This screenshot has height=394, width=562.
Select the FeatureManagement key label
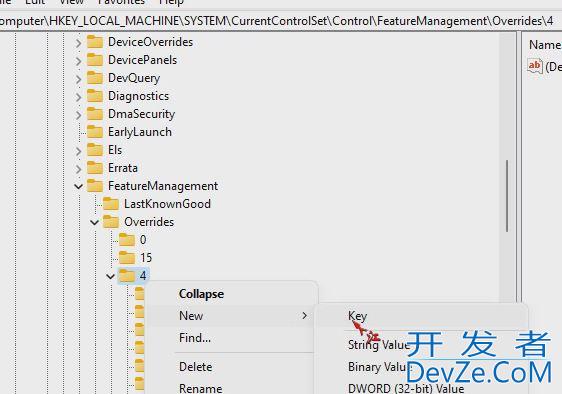163,186
